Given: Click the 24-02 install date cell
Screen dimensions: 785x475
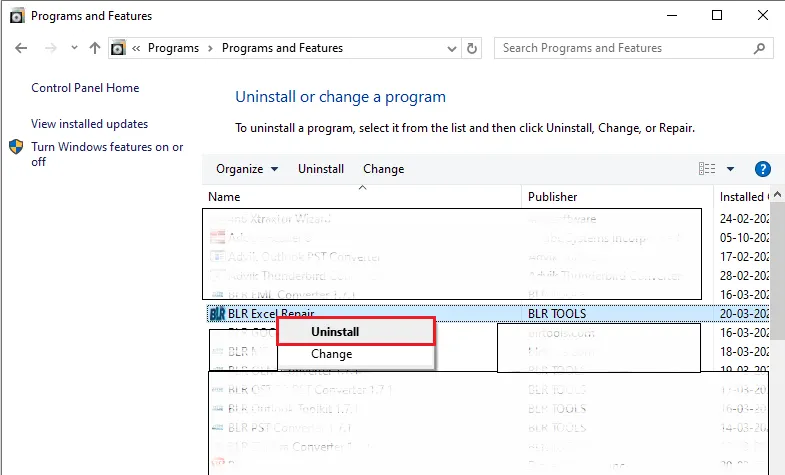Looking at the screenshot, I should tap(744, 219).
